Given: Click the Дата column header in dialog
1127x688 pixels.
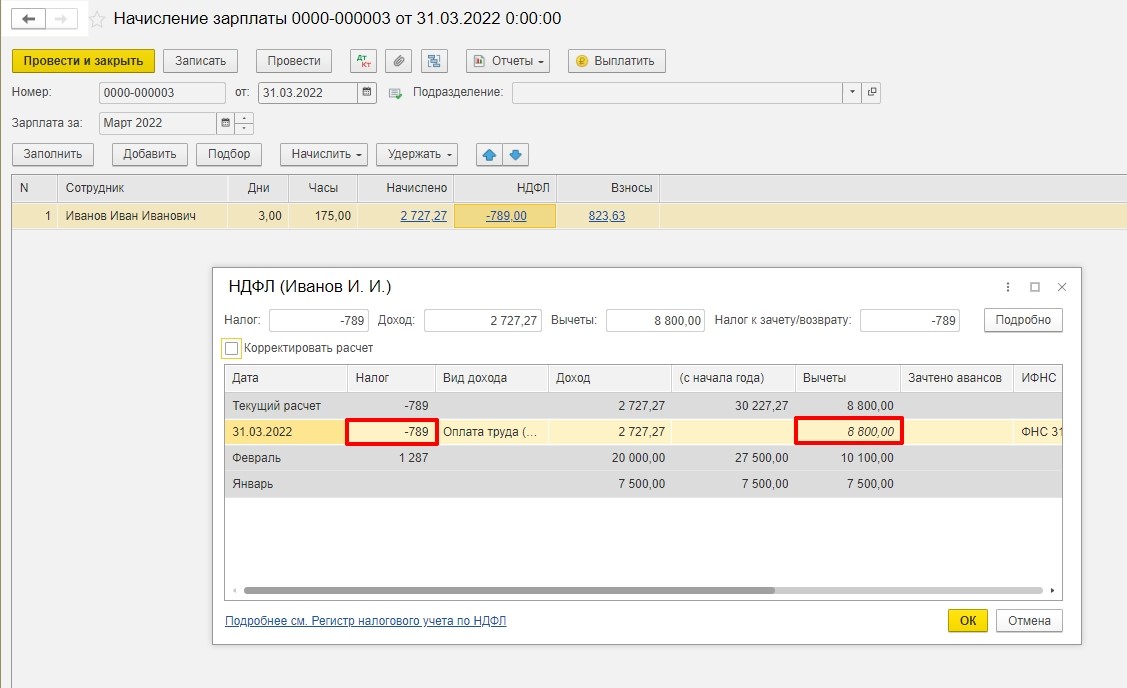Looking at the screenshot, I should [286, 378].
